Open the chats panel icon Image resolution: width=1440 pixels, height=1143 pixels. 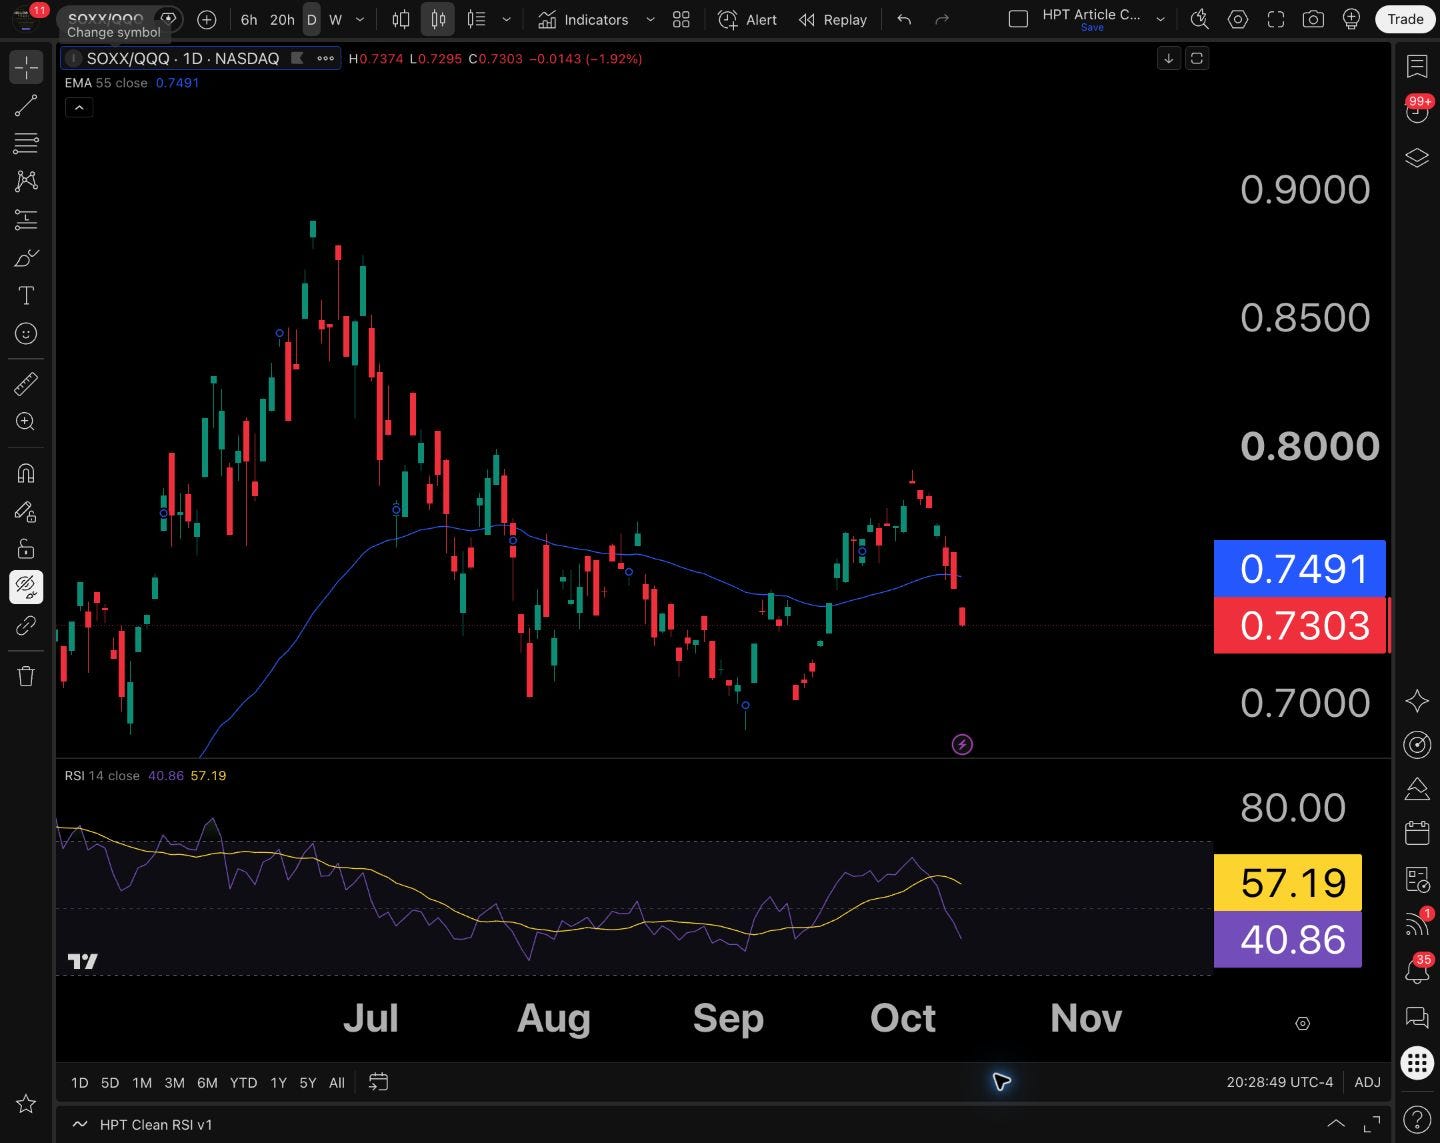pos(1417,1017)
